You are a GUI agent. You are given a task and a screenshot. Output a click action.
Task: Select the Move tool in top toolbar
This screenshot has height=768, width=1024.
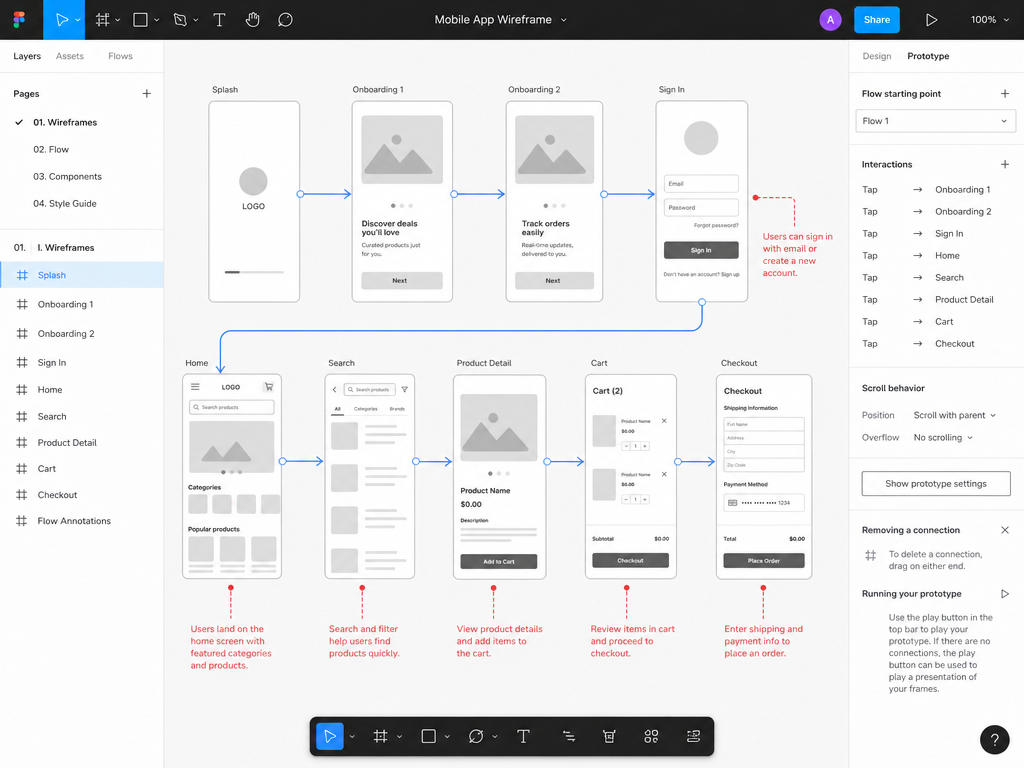click(61, 20)
